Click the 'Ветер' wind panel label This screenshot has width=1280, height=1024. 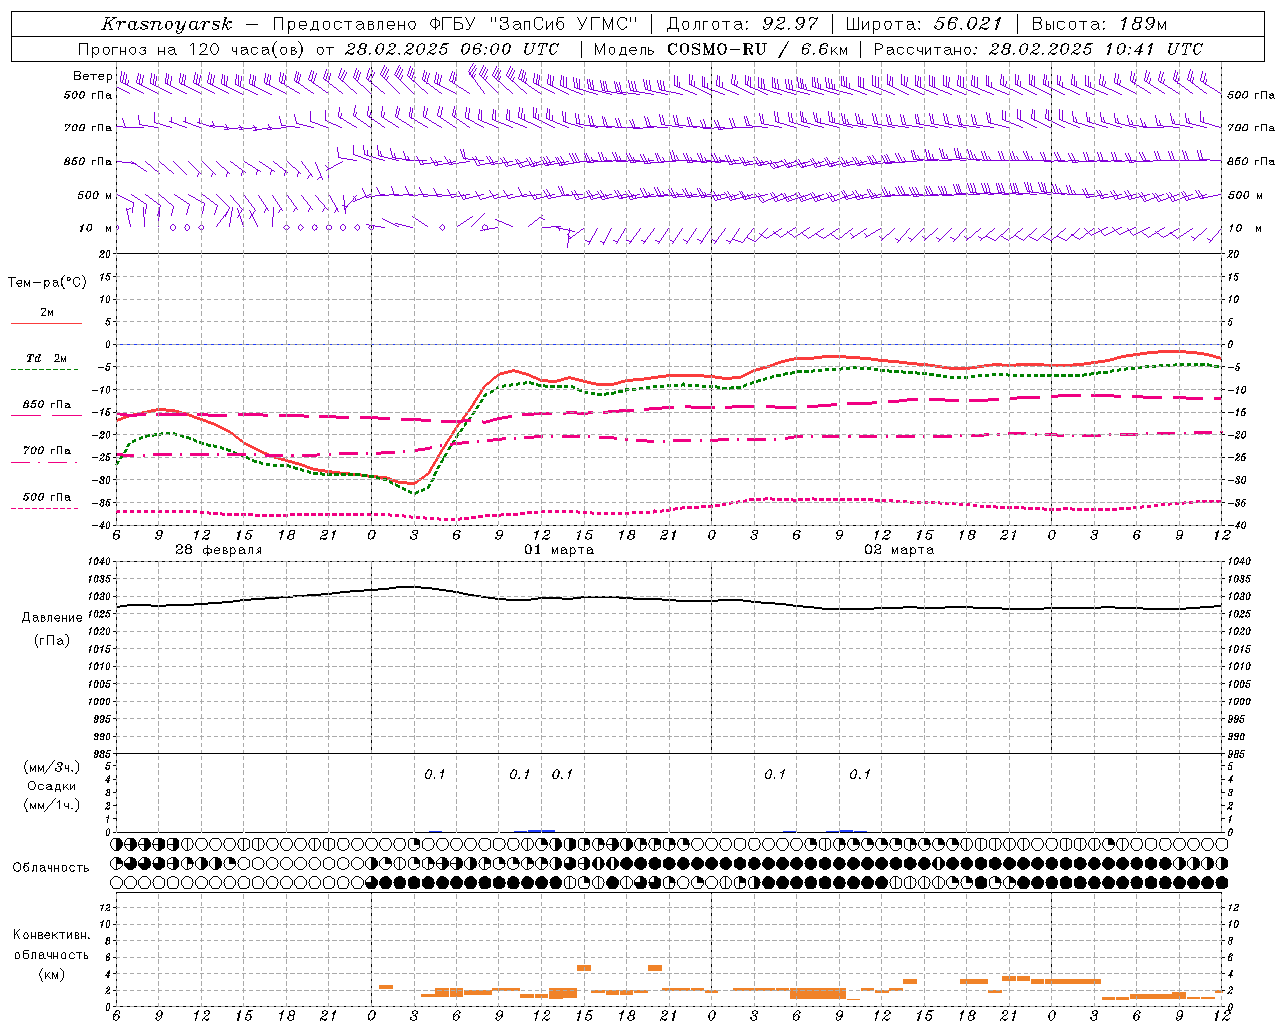coord(92,76)
